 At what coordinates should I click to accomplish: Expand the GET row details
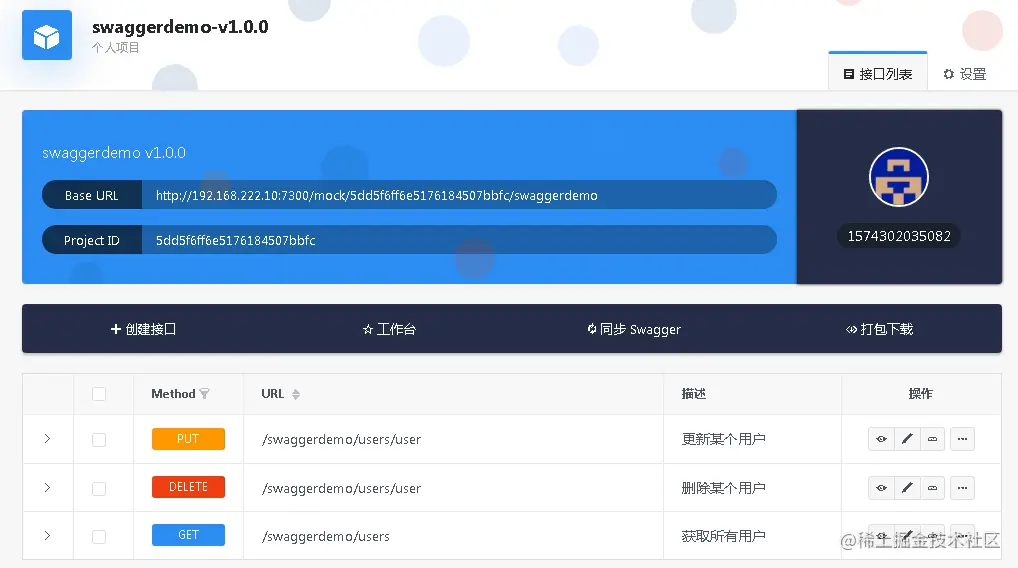pos(47,536)
